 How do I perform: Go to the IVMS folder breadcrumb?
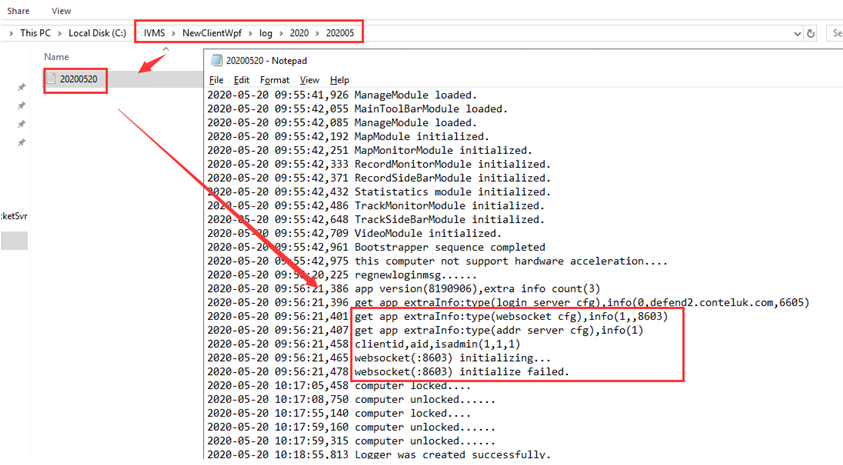[x=154, y=33]
